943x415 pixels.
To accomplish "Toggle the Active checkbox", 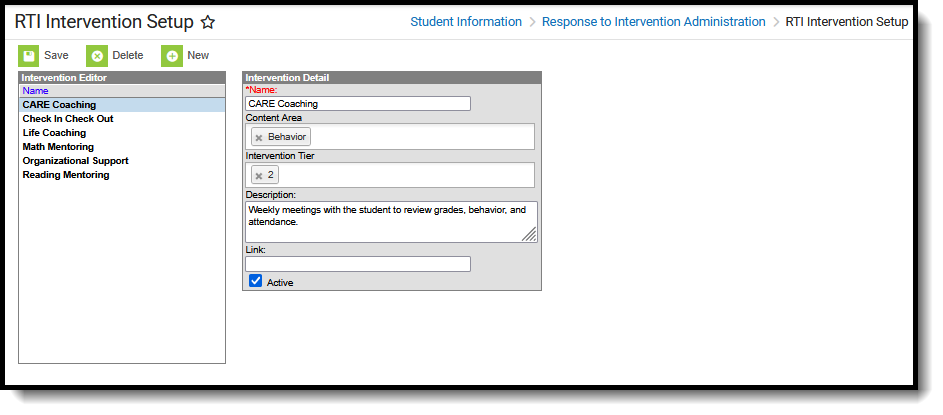I will 255,282.
